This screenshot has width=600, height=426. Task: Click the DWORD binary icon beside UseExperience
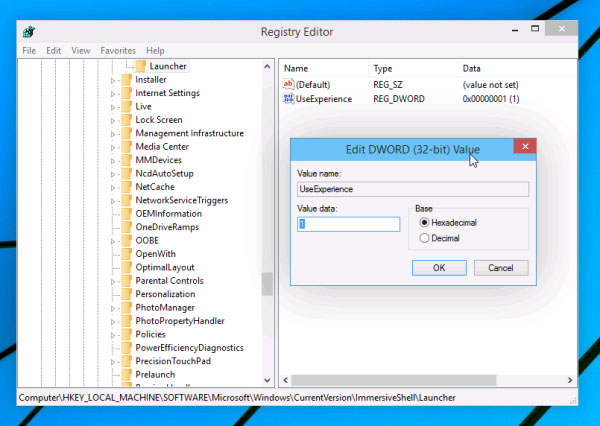tap(288, 98)
